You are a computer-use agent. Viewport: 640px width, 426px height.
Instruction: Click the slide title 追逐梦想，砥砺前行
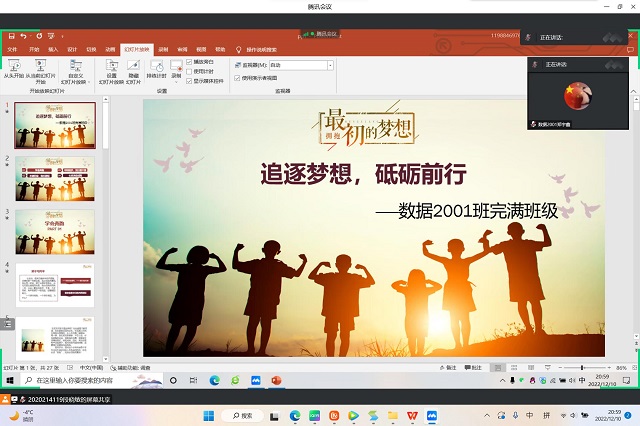(x=363, y=173)
